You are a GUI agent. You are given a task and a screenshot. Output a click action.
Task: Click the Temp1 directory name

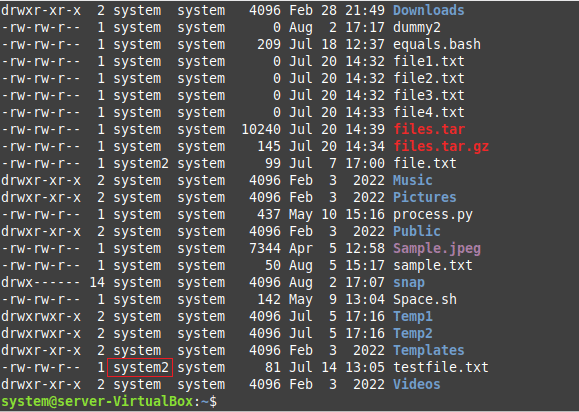pos(412,317)
